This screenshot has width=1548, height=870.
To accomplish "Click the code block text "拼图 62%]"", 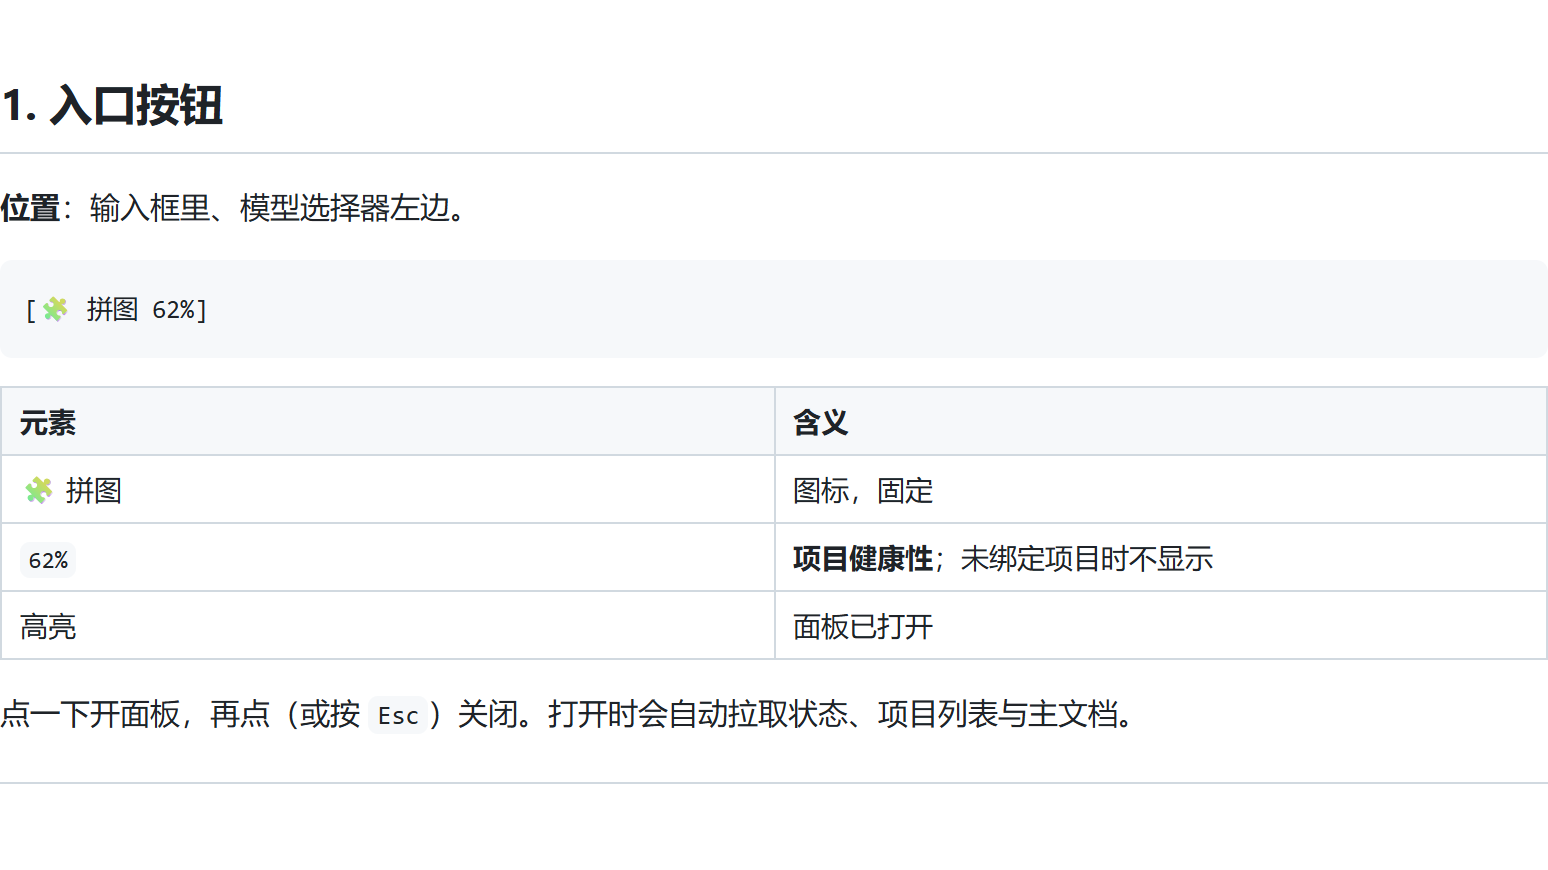I will pyautogui.click(x=146, y=310).
